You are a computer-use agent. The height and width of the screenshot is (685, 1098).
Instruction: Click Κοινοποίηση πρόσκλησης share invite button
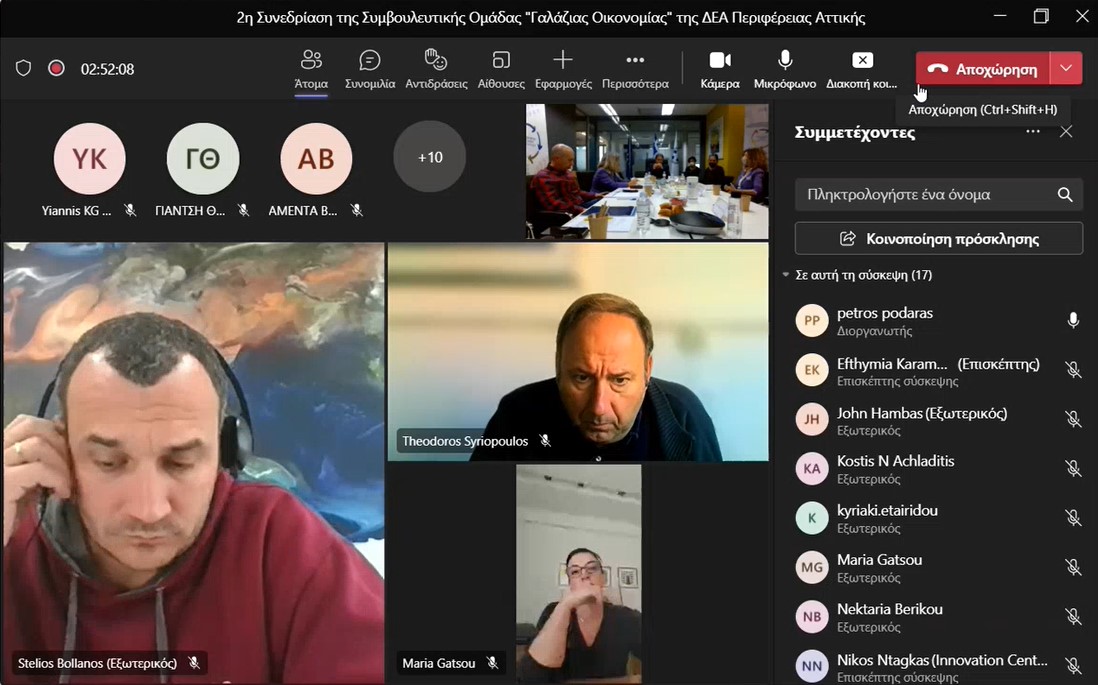[x=938, y=239]
